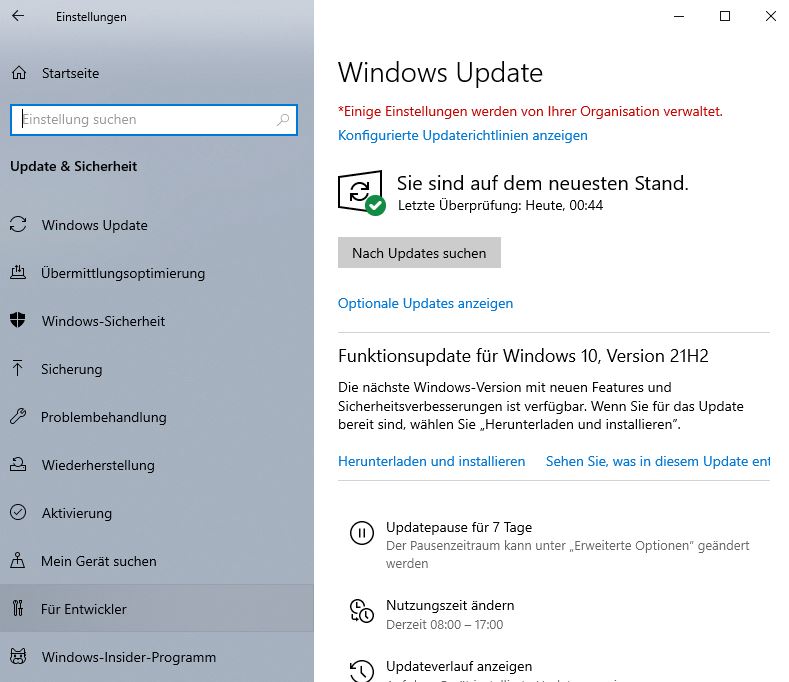This screenshot has width=789, height=682.
Task: Open the Aktivierung page
Action: click(156, 513)
